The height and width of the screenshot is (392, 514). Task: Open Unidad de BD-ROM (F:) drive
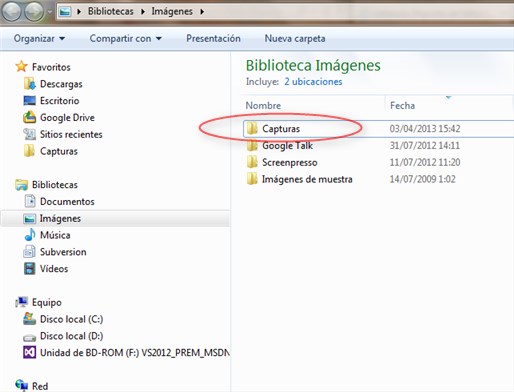click(135, 352)
